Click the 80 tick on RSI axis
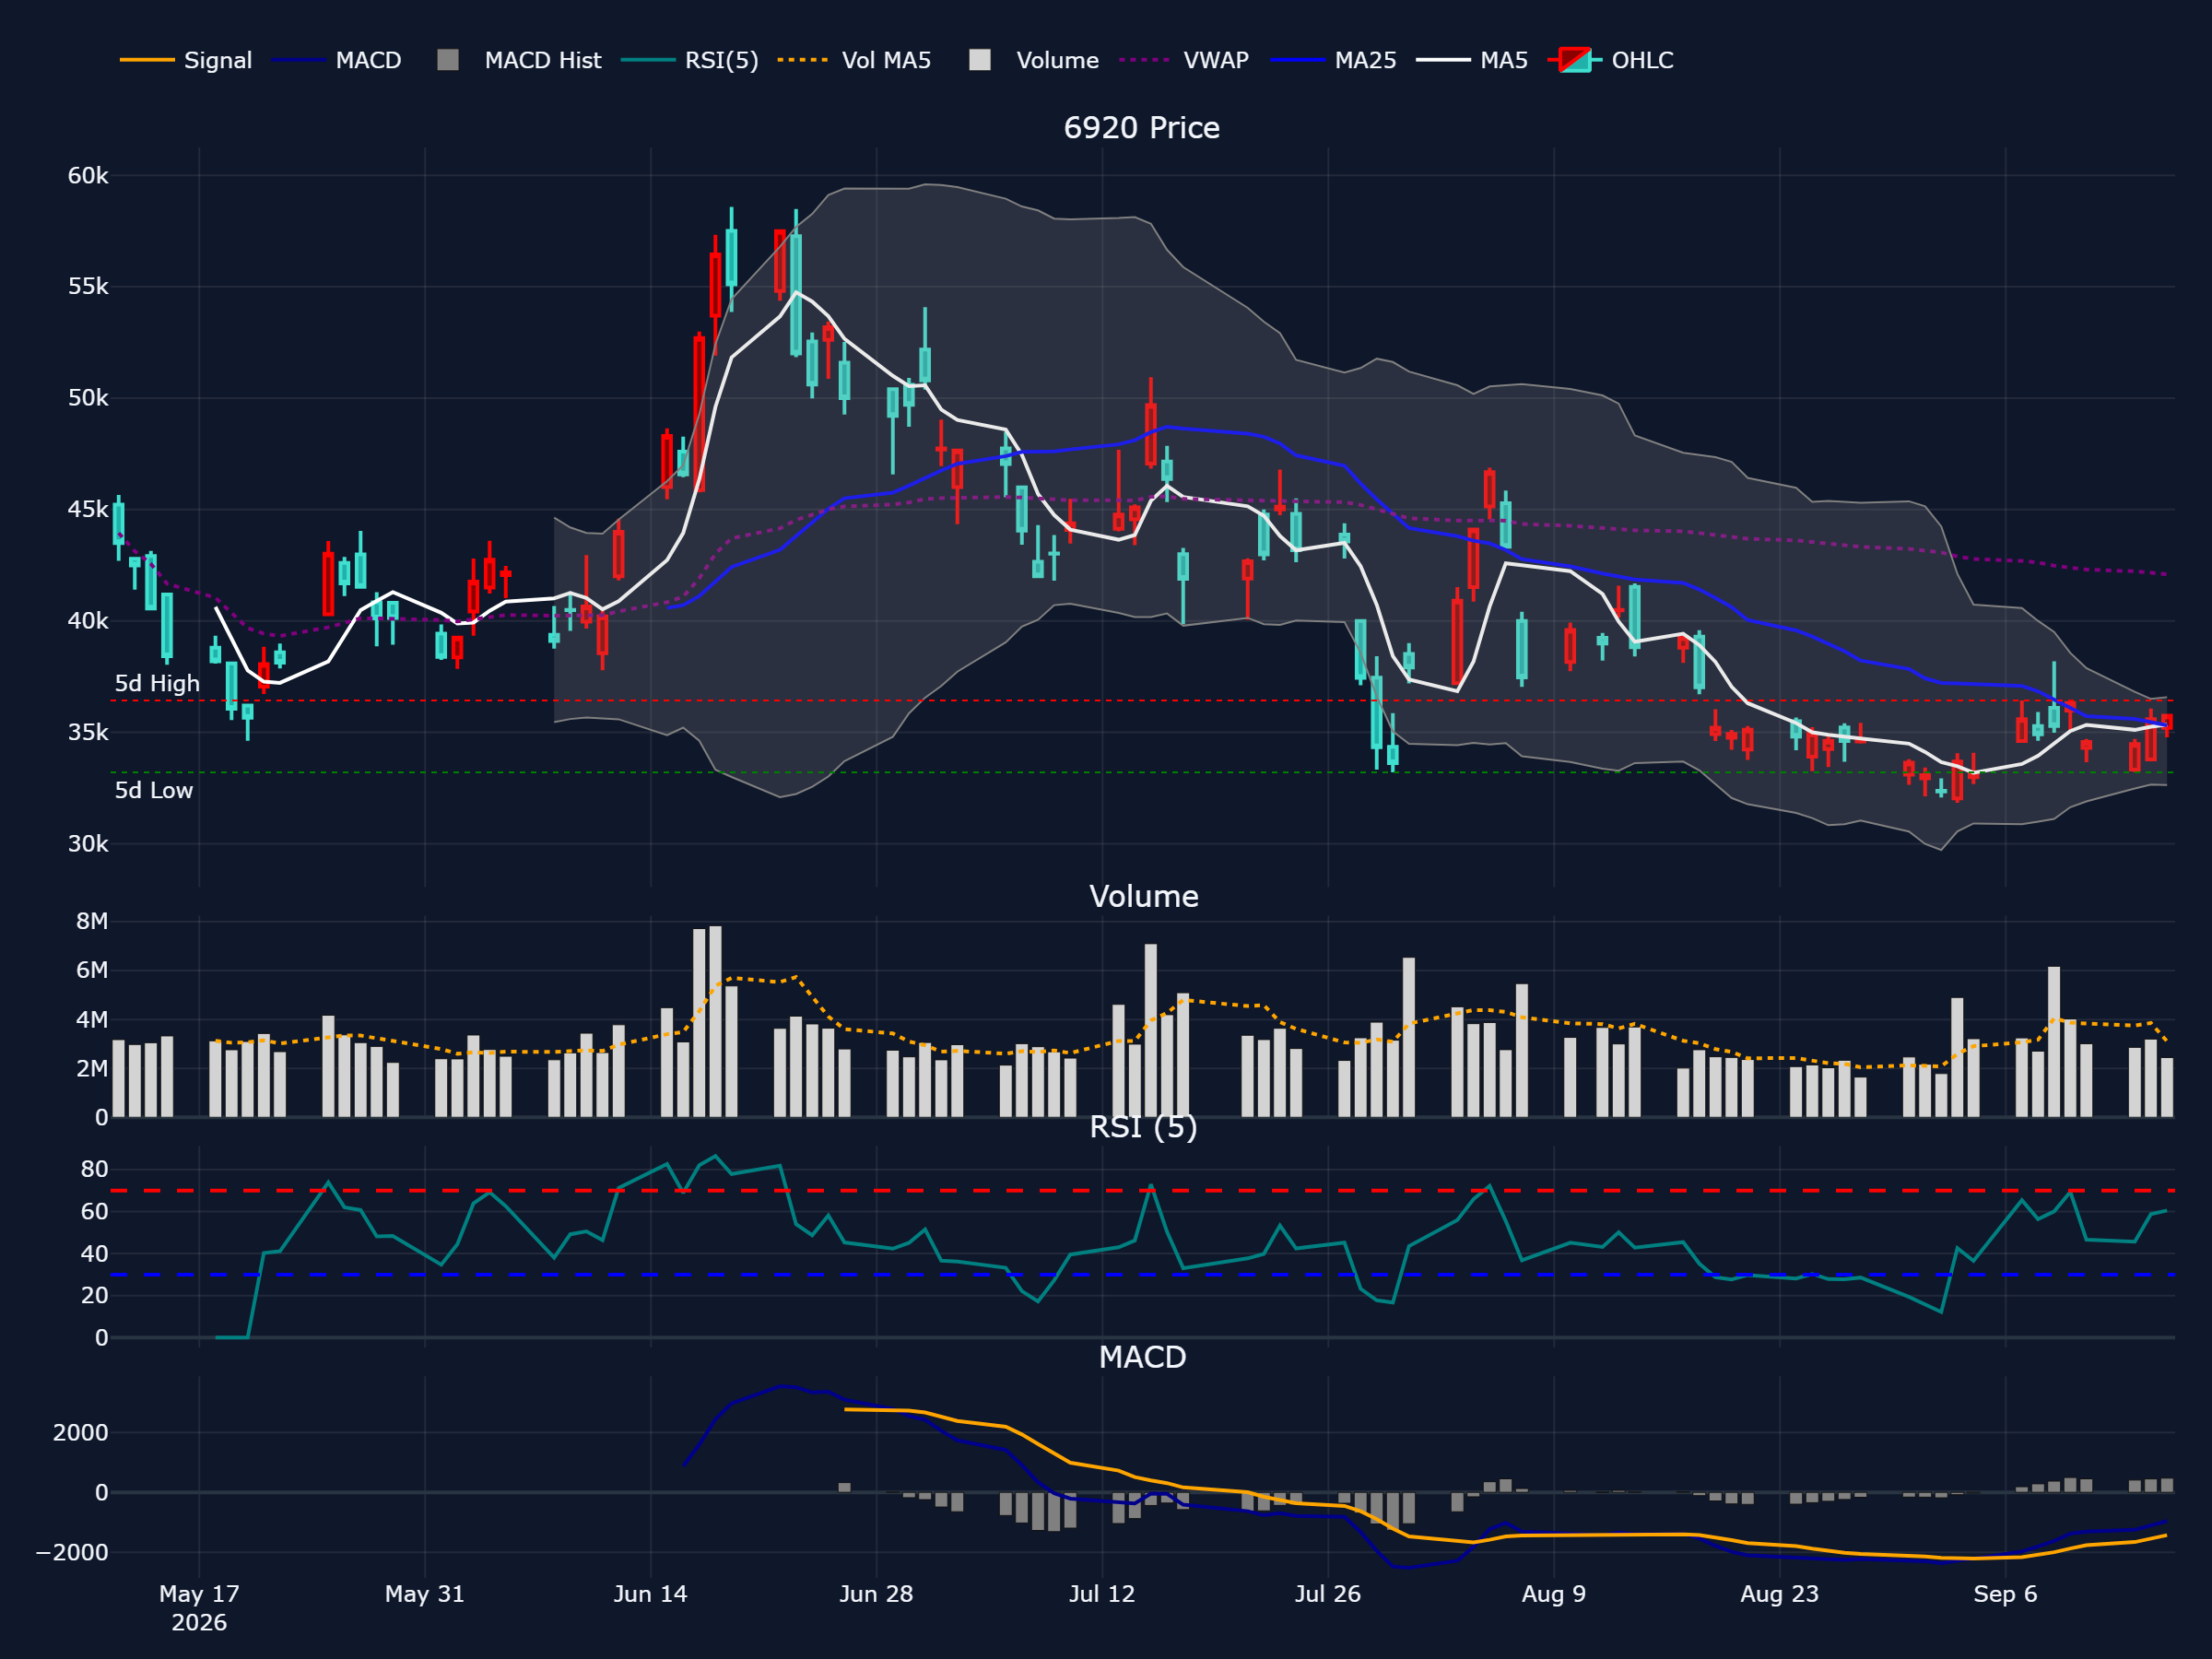Screen dimensions: 2212x1659 click(95, 1169)
